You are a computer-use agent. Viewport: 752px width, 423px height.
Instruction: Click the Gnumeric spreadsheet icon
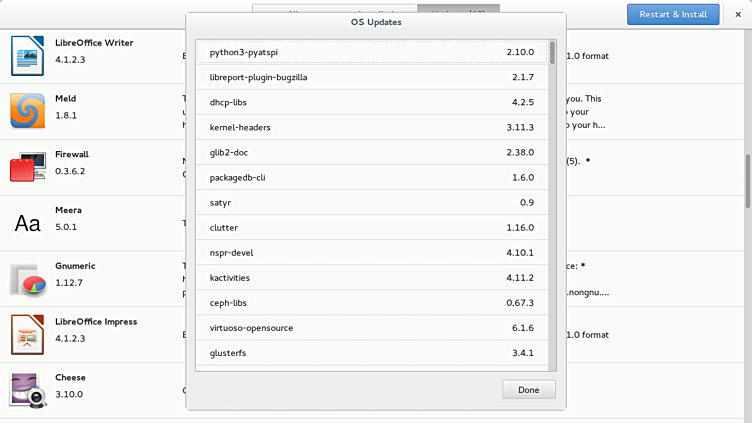pyautogui.click(x=28, y=279)
